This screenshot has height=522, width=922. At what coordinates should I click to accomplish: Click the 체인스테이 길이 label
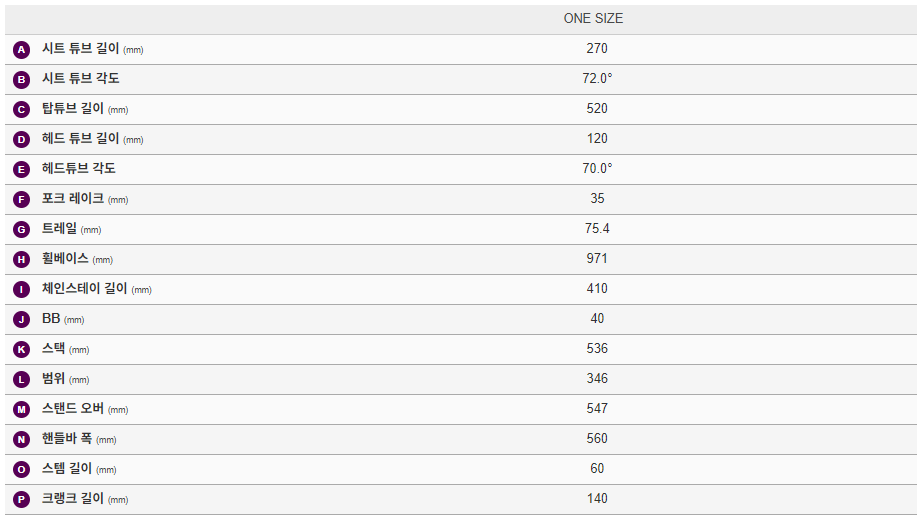(x=84, y=289)
